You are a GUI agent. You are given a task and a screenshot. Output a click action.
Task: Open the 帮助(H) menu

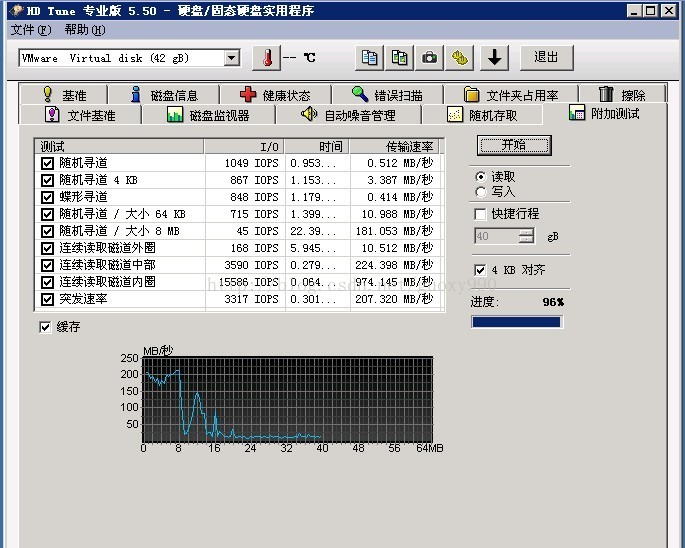85,30
